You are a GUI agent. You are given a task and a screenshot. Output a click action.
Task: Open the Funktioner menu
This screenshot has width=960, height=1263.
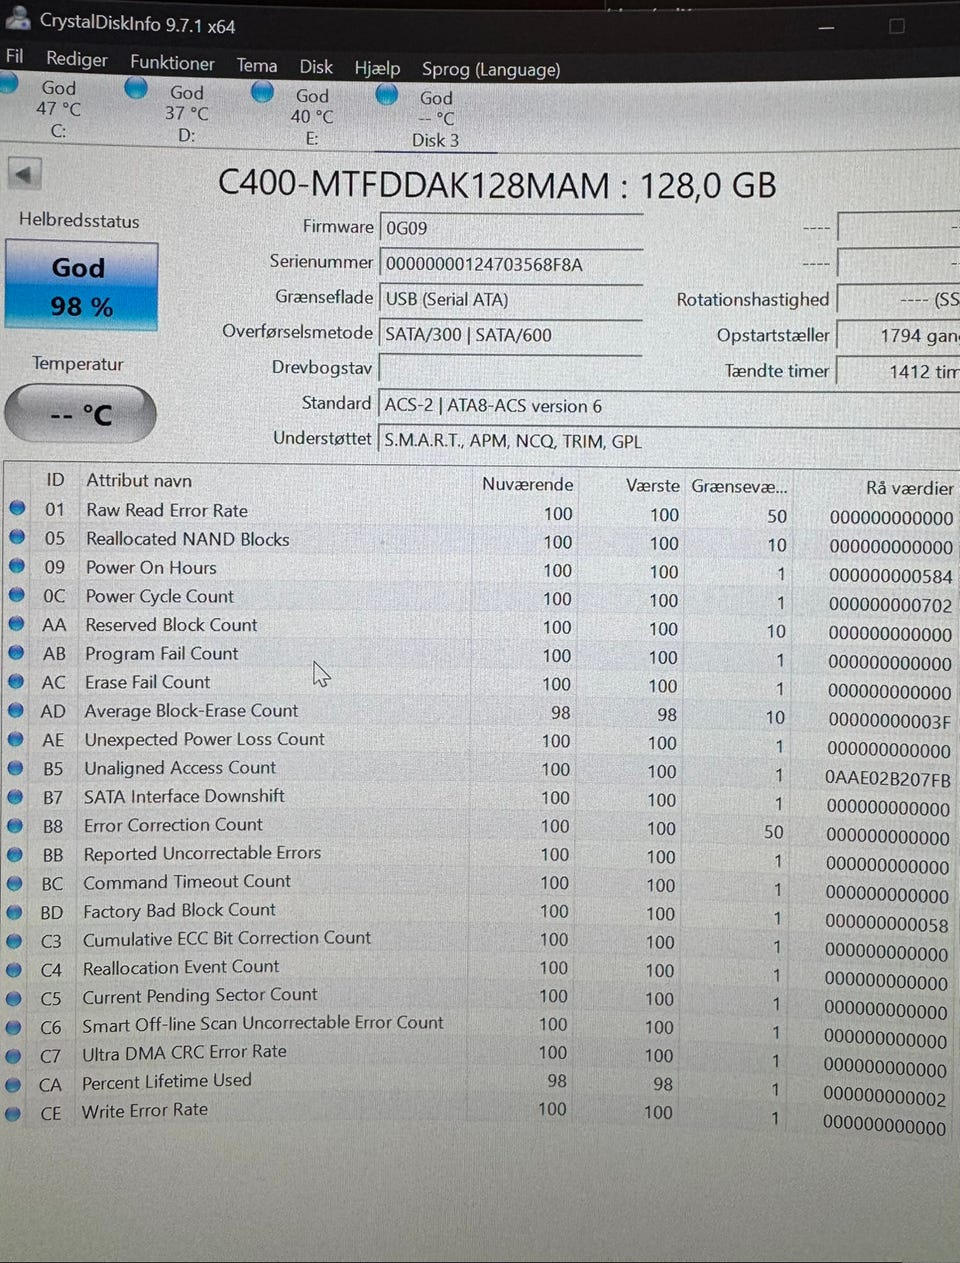tap(172, 63)
